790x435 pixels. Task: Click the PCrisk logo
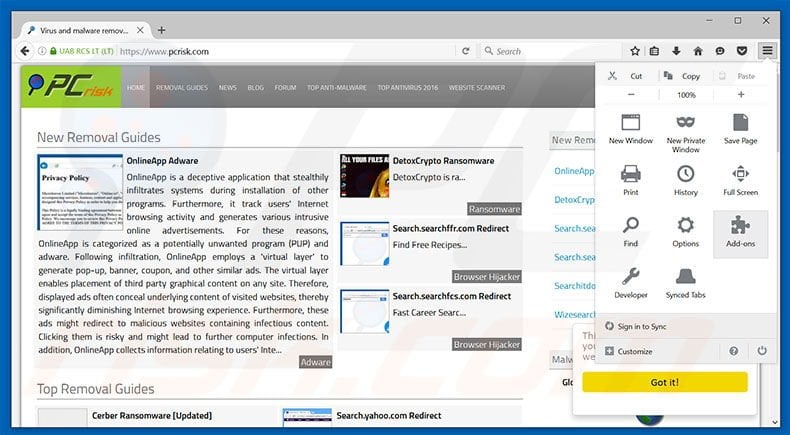[x=71, y=86]
